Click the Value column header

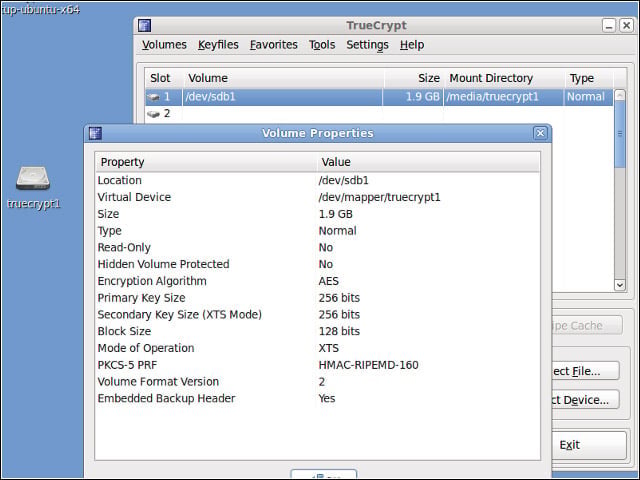(428, 162)
